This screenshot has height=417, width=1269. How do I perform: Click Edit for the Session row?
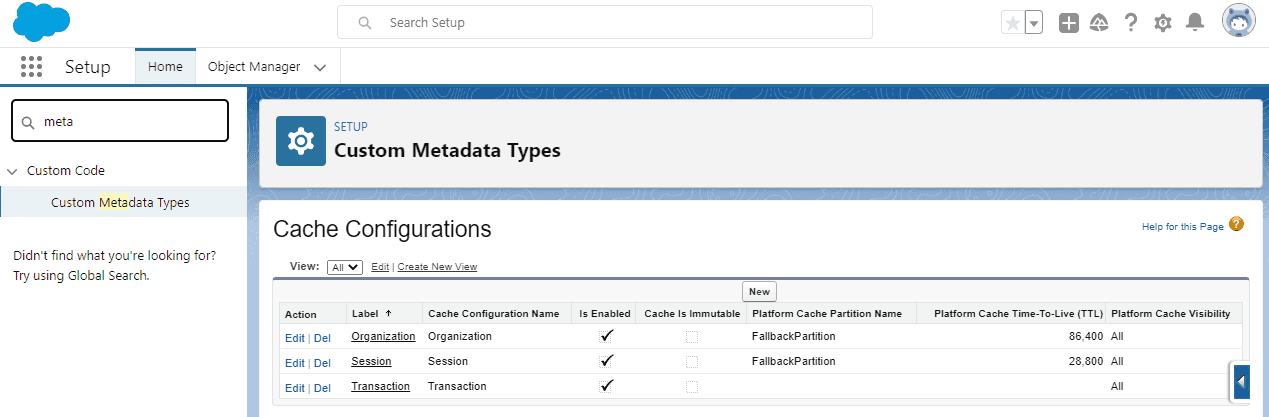(294, 363)
